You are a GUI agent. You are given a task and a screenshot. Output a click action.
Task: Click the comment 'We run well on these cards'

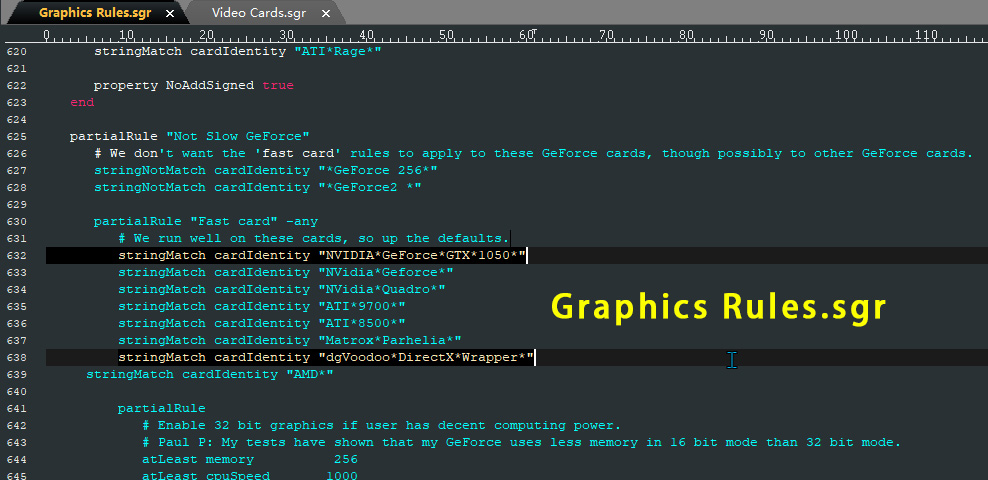[313, 238]
